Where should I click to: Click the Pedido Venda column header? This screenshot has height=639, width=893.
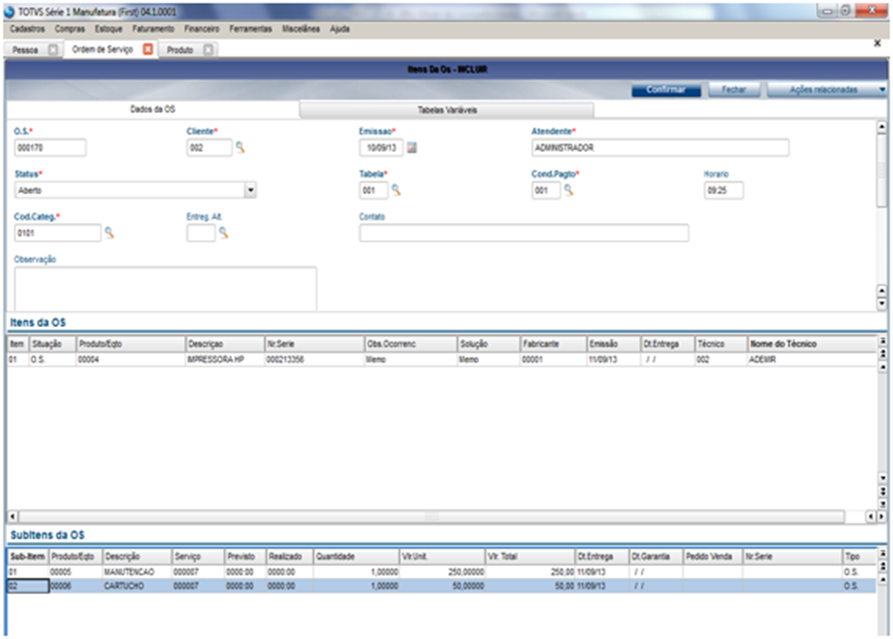click(x=713, y=556)
